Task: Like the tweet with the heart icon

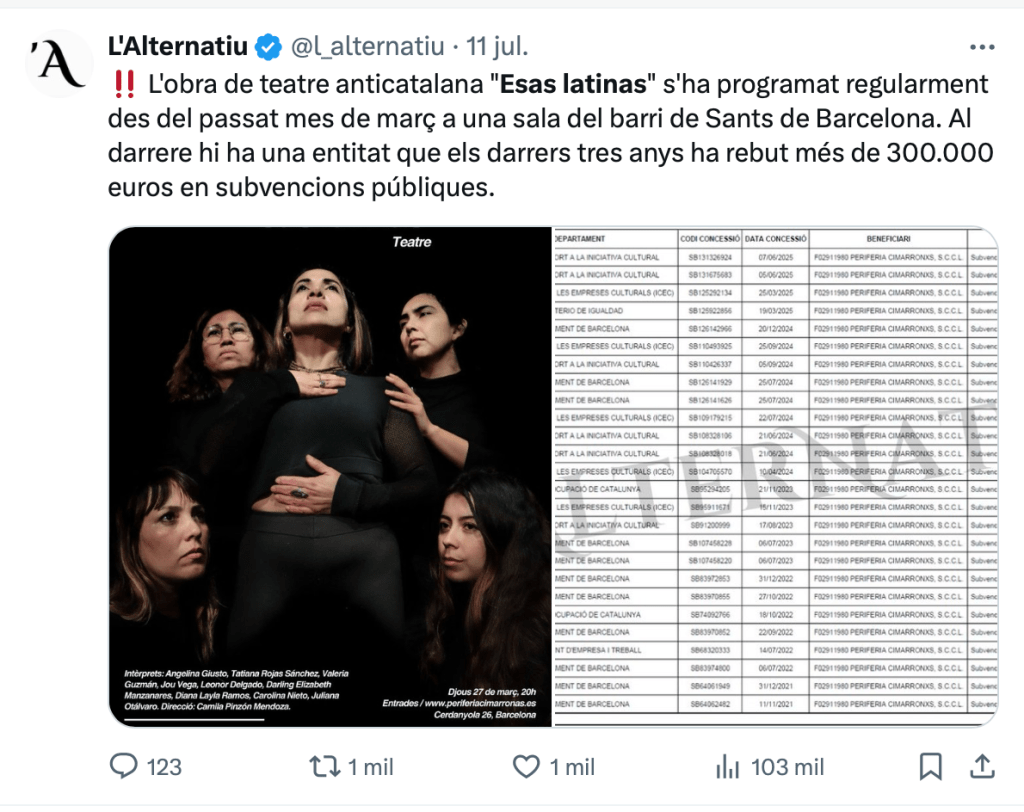Action: (x=526, y=766)
